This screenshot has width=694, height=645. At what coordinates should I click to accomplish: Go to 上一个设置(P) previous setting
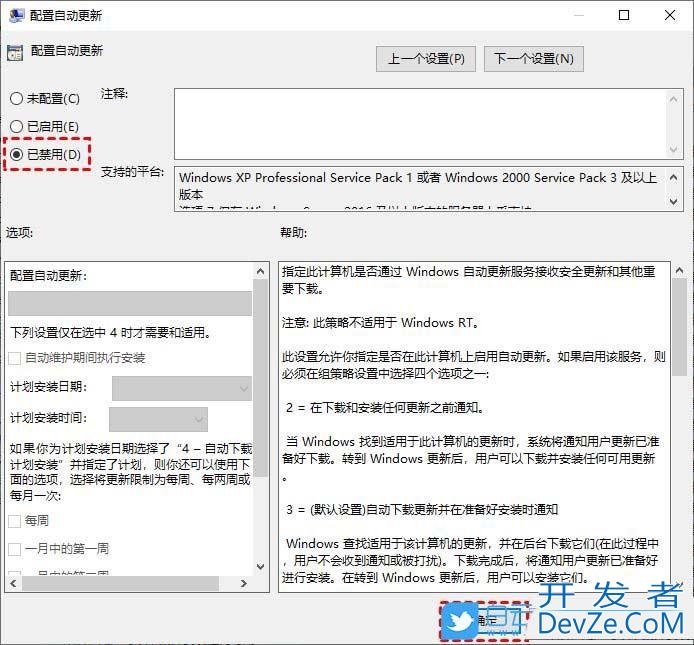426,59
